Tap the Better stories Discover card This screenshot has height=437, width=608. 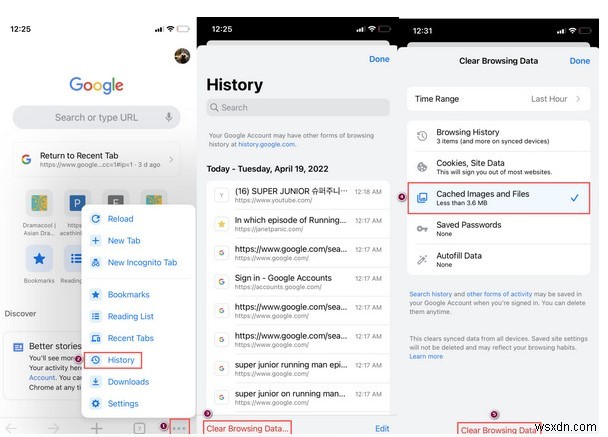point(43,366)
